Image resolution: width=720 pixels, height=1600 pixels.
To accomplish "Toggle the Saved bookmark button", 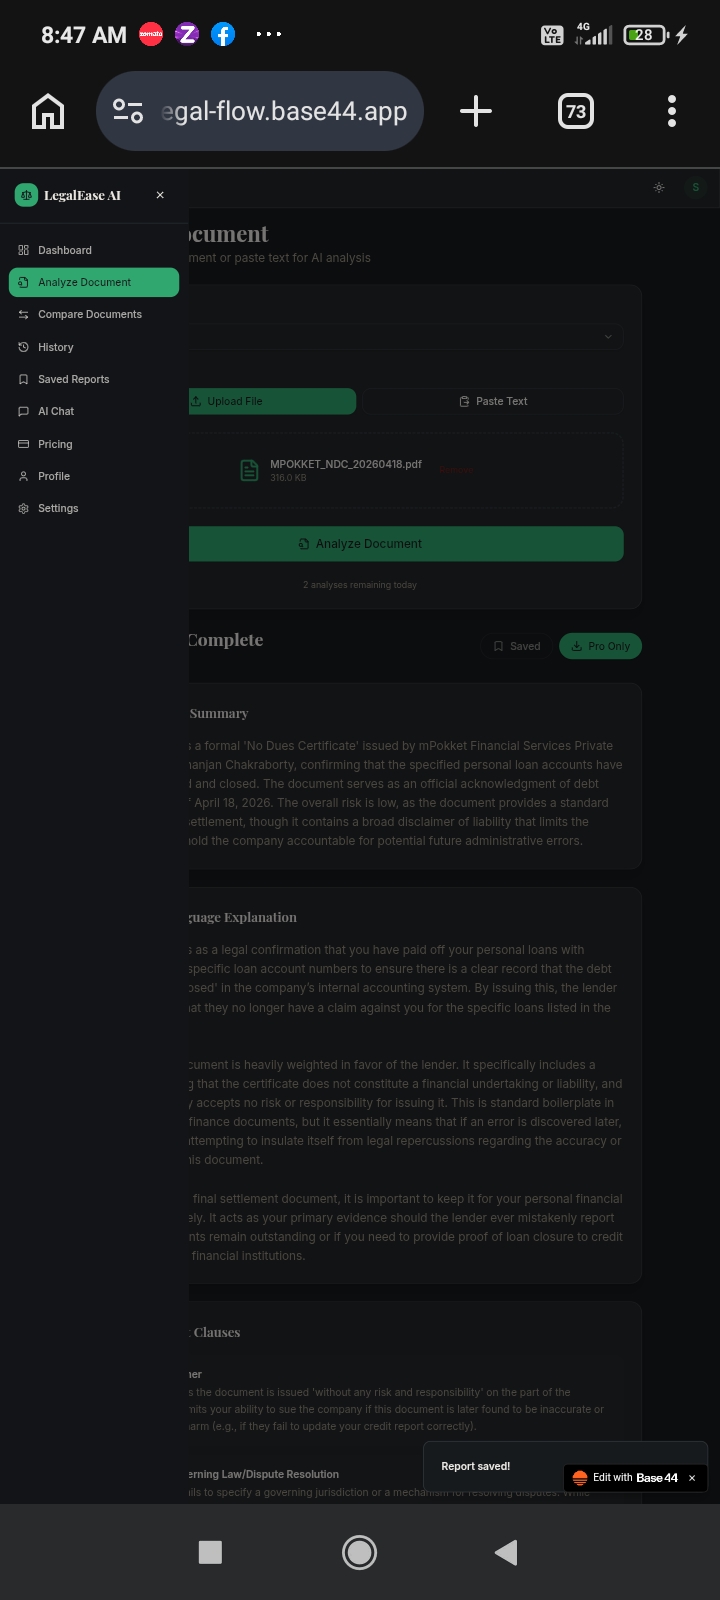I will pos(516,646).
